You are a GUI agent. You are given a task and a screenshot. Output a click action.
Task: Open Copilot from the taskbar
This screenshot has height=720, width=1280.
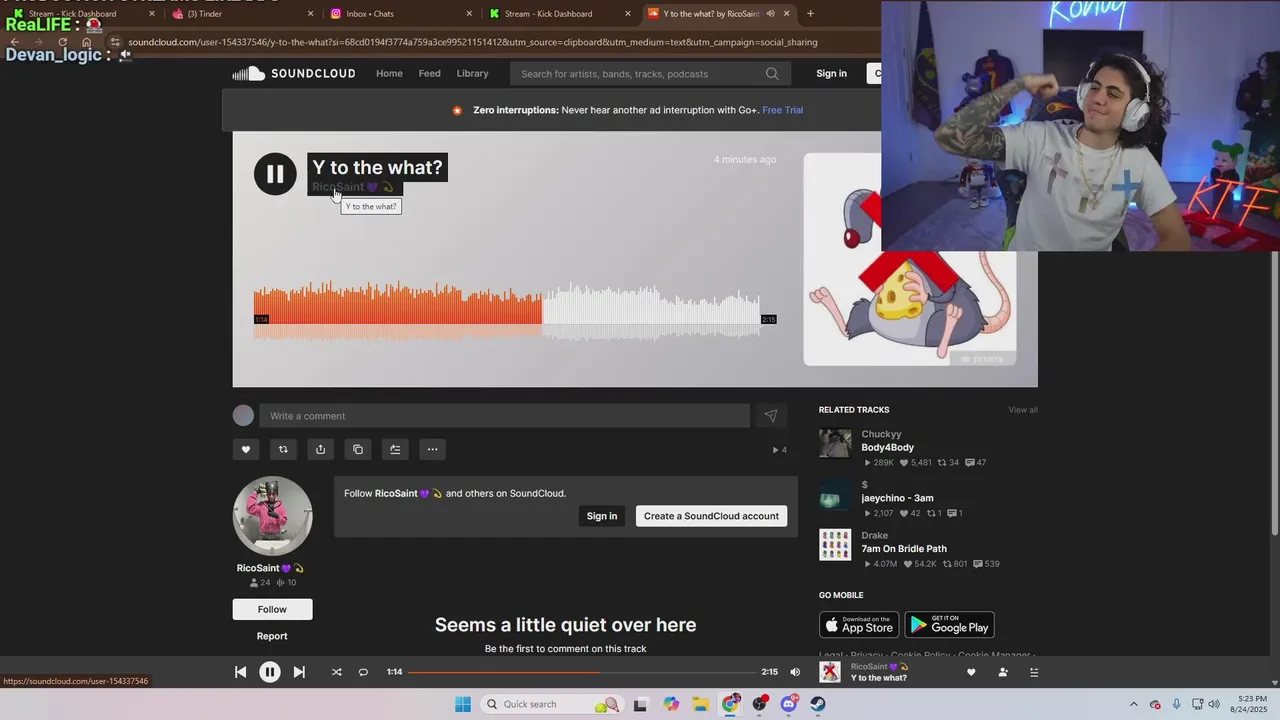pos(671,704)
